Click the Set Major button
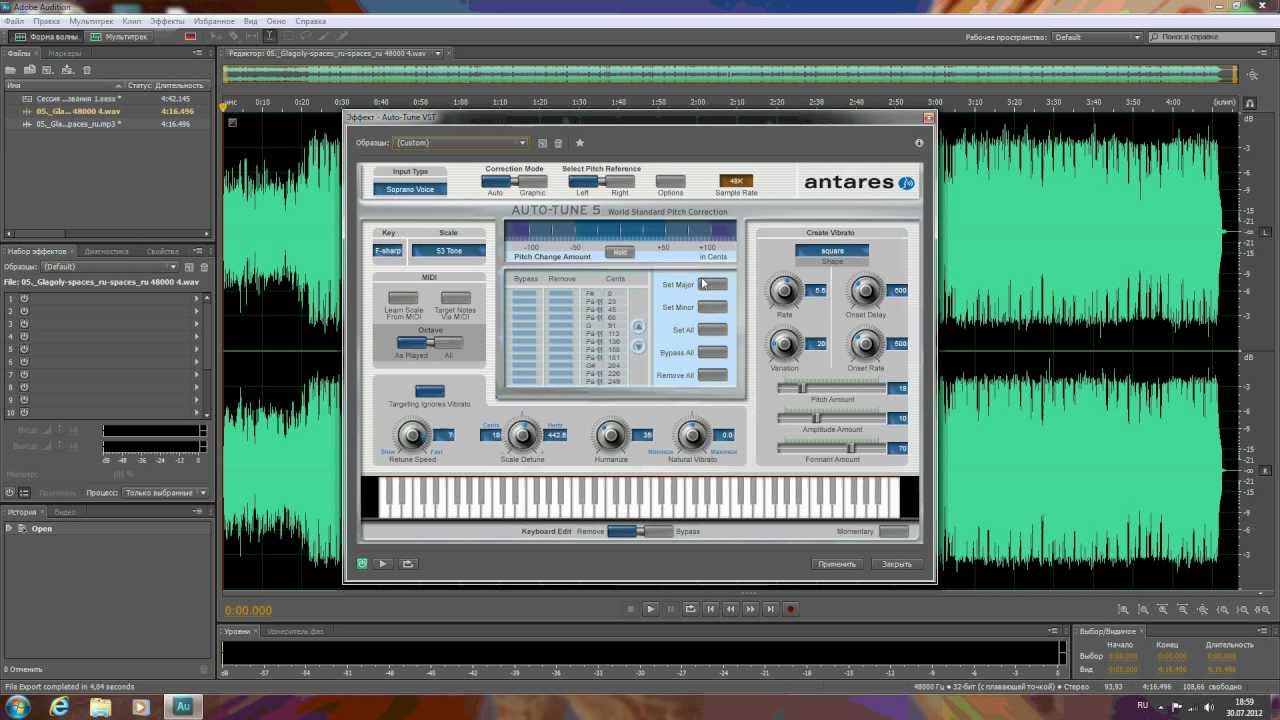The height and width of the screenshot is (720, 1280). [713, 285]
